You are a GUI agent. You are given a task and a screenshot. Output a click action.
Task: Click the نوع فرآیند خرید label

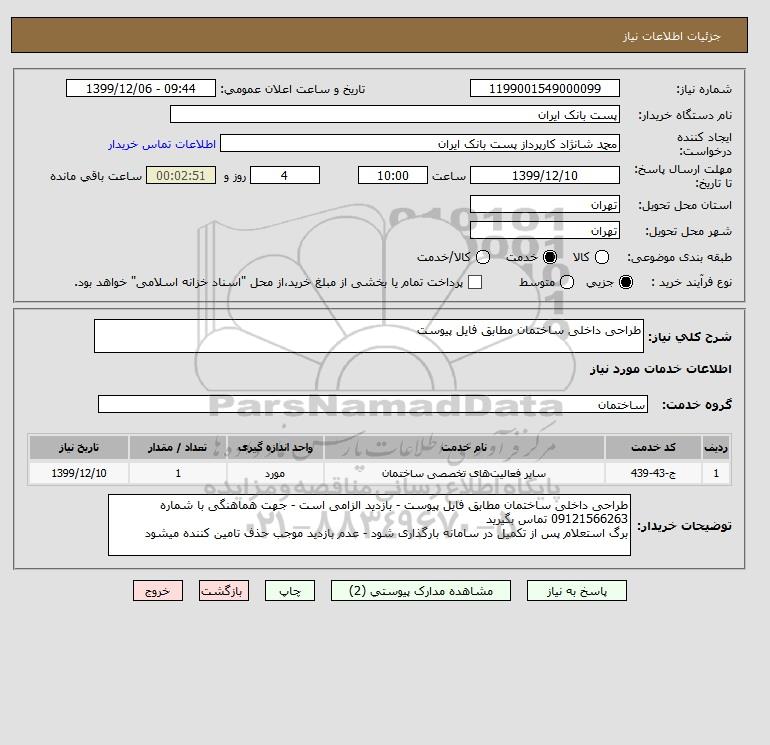(691, 282)
